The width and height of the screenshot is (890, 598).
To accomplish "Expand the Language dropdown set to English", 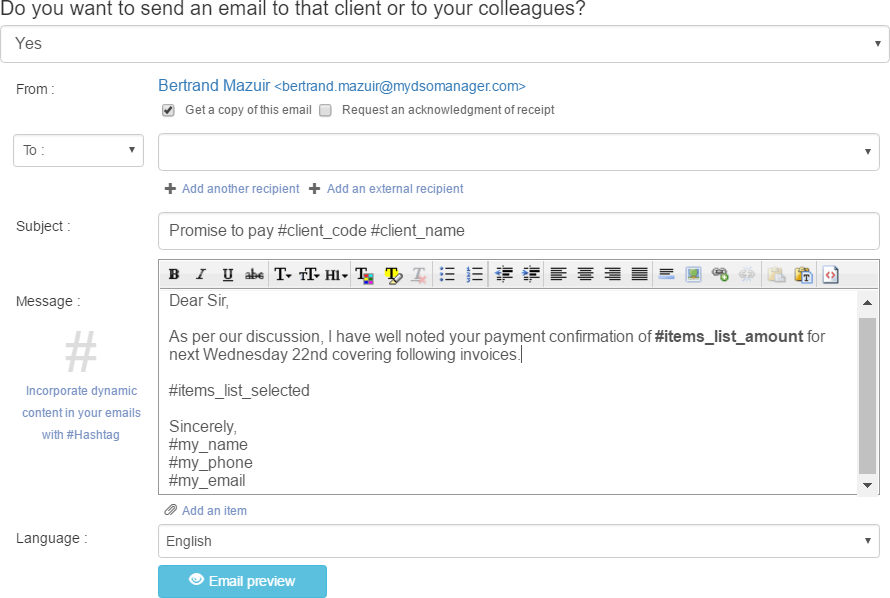I will [x=518, y=541].
